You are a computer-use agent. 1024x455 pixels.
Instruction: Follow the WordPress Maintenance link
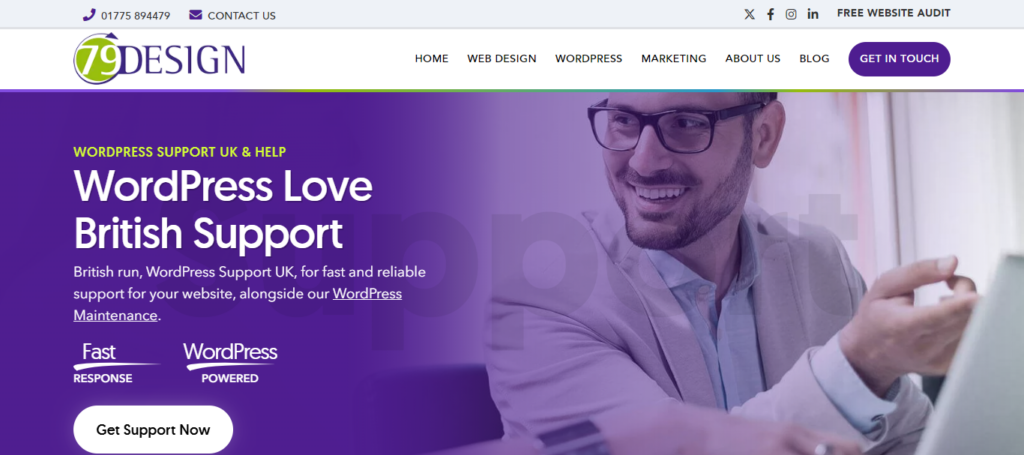click(238, 304)
